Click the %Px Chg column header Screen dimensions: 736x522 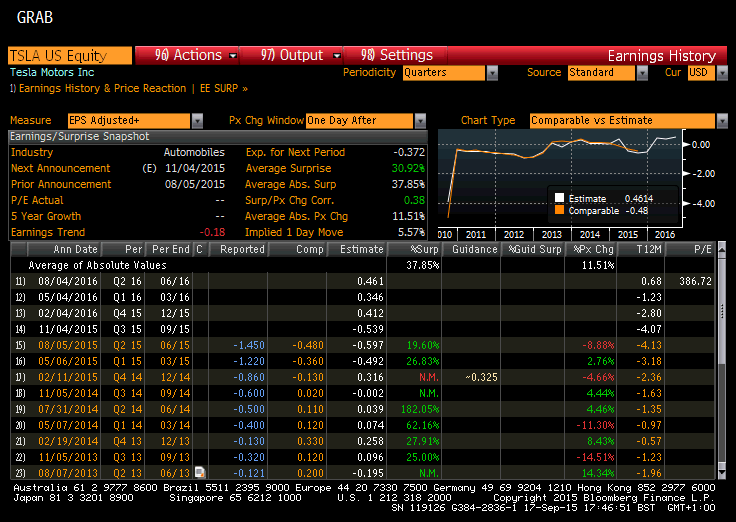point(590,249)
